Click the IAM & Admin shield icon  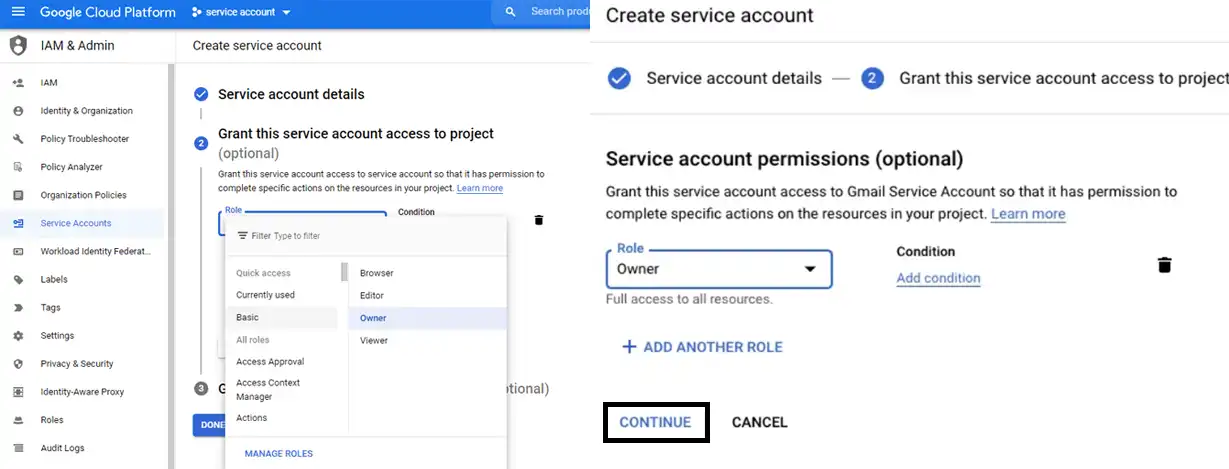click(18, 45)
